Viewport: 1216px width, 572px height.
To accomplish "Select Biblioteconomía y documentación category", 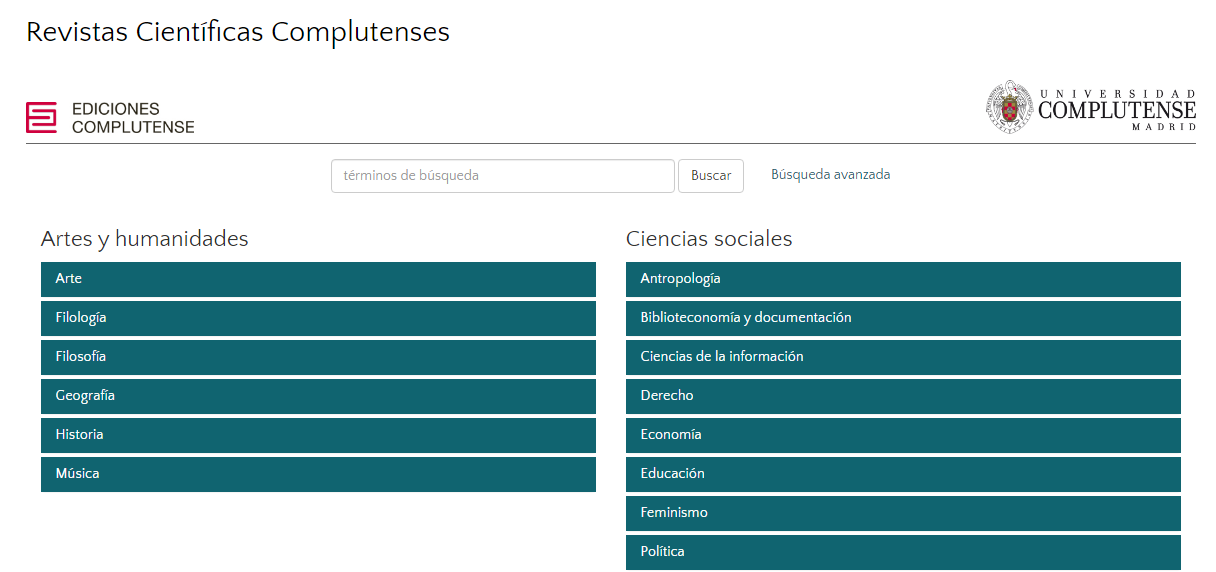I will click(x=903, y=318).
